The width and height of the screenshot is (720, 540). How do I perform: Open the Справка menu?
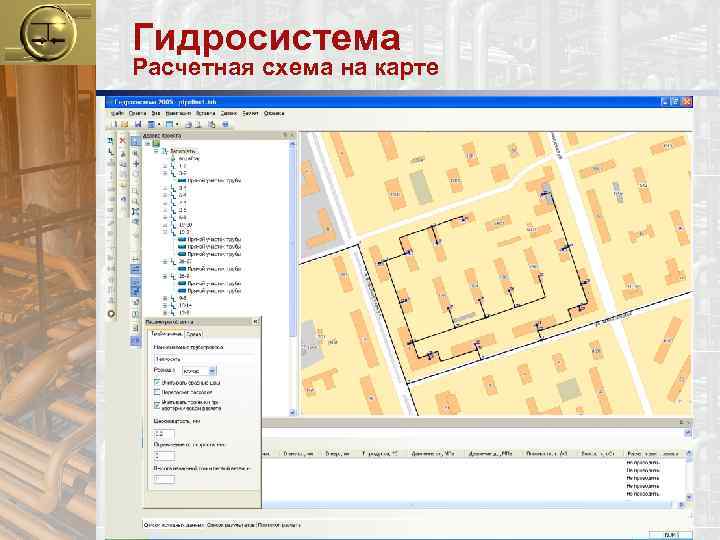click(x=274, y=113)
